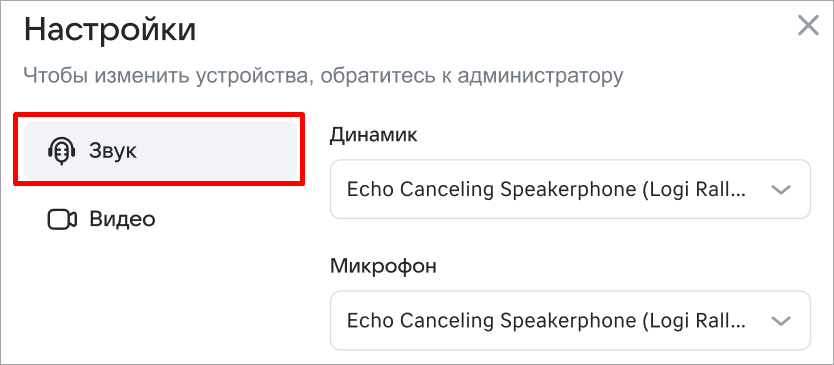Click the chevron arrow in the Микрофон field

point(781,321)
